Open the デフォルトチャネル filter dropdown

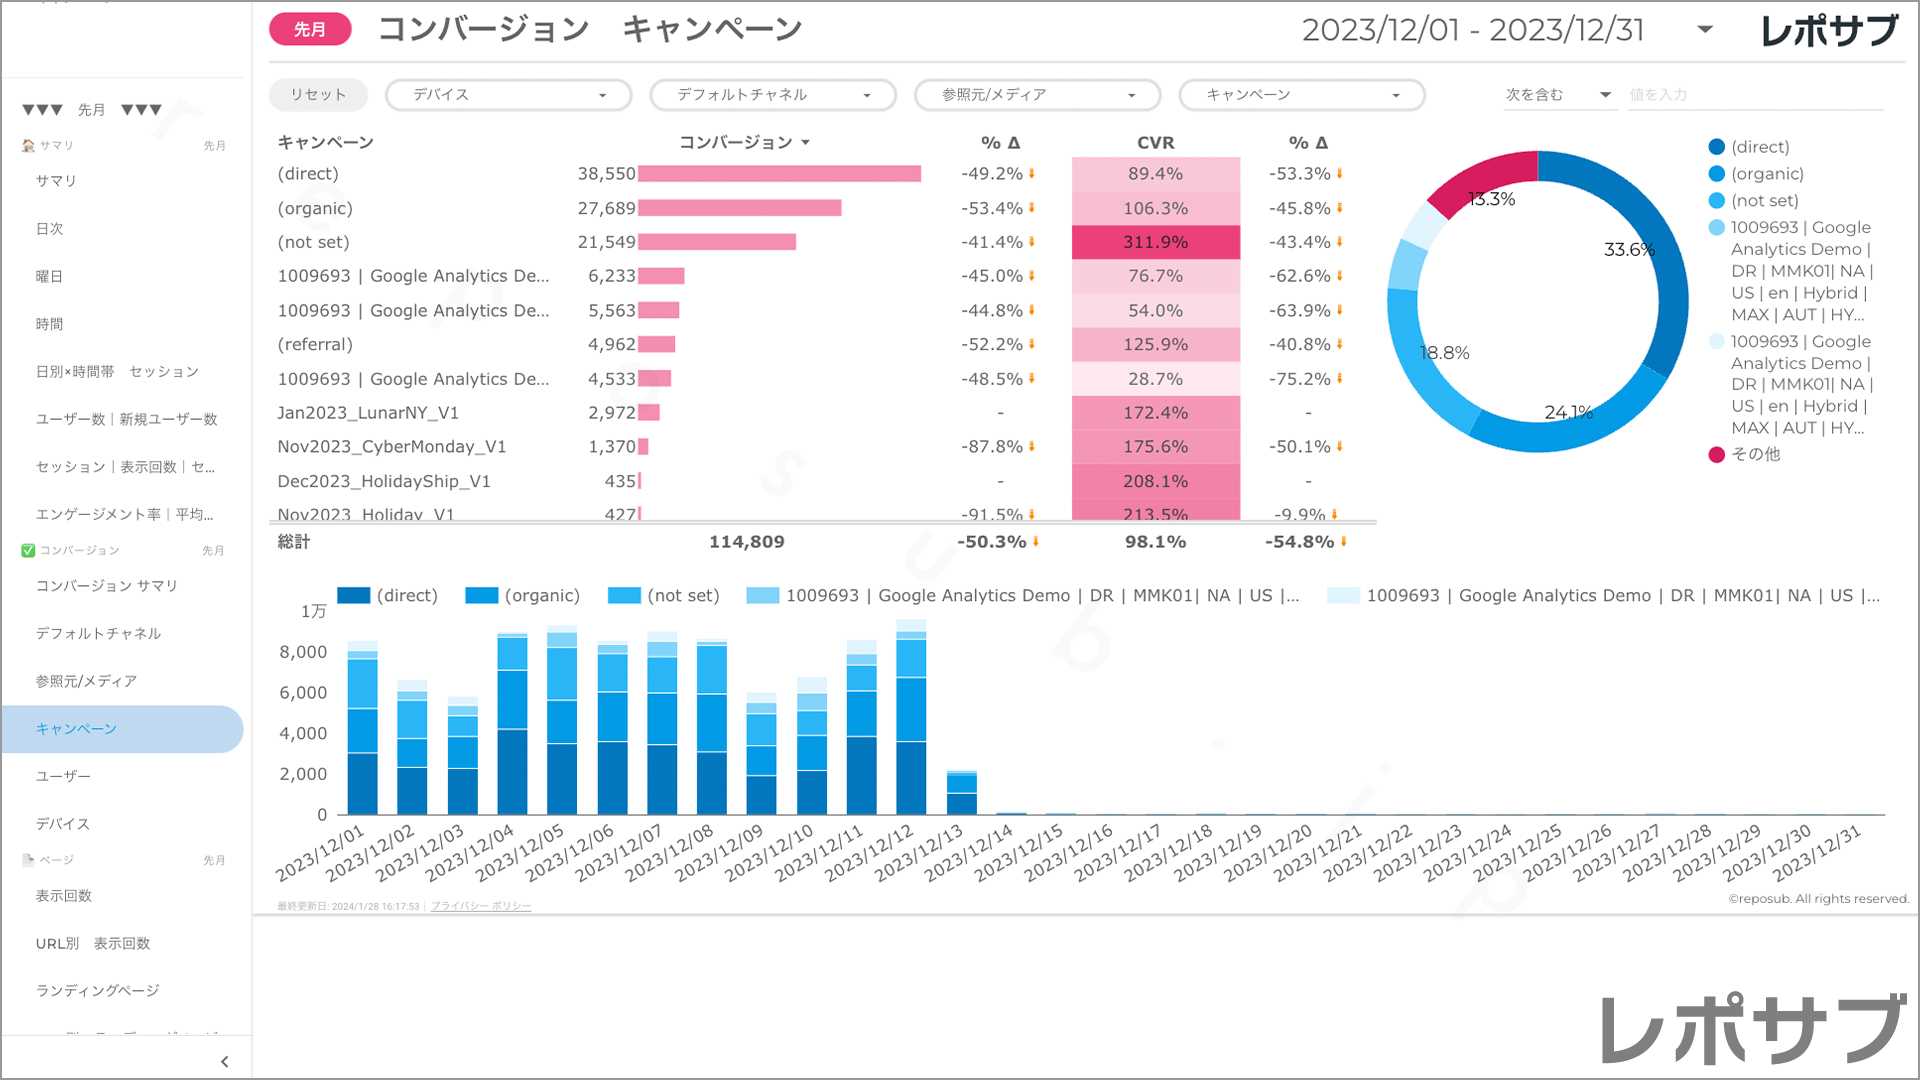773,95
